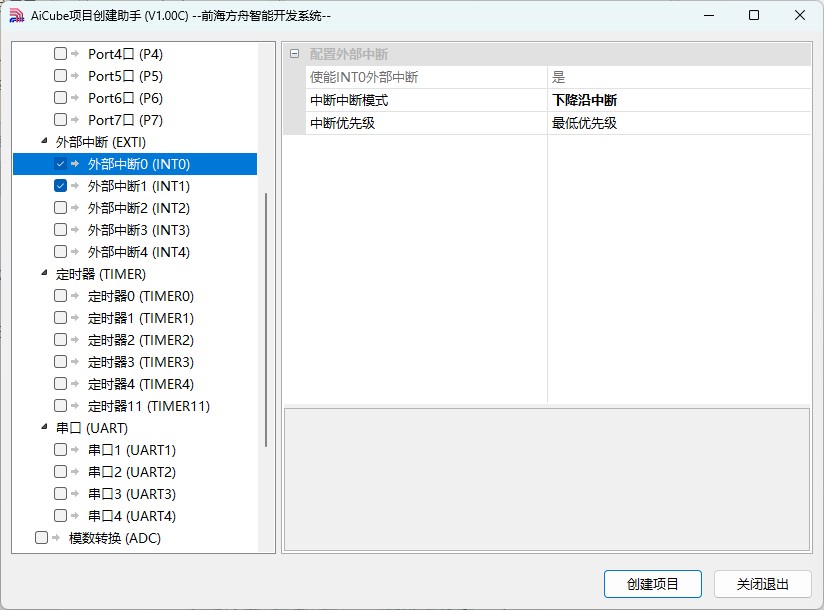824x610 pixels.
Task: Select the 串口1 (UART1) tree item
Action: 132,450
